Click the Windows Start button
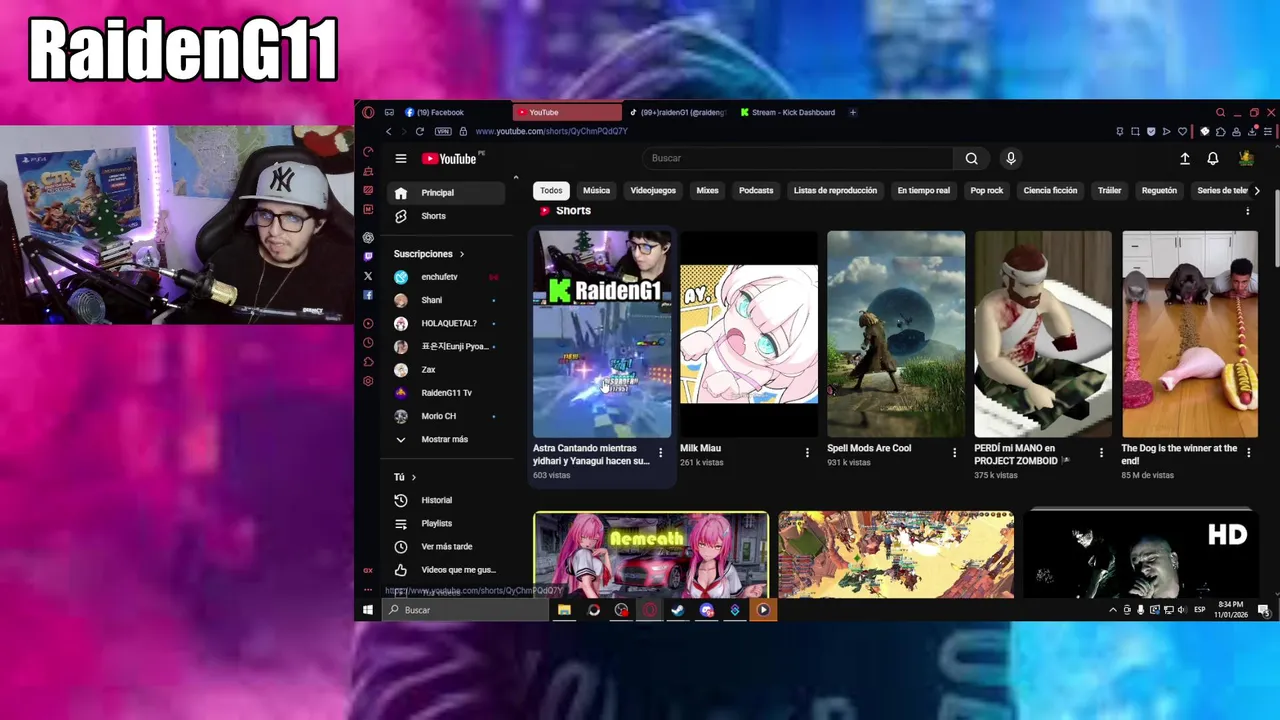 (x=368, y=610)
